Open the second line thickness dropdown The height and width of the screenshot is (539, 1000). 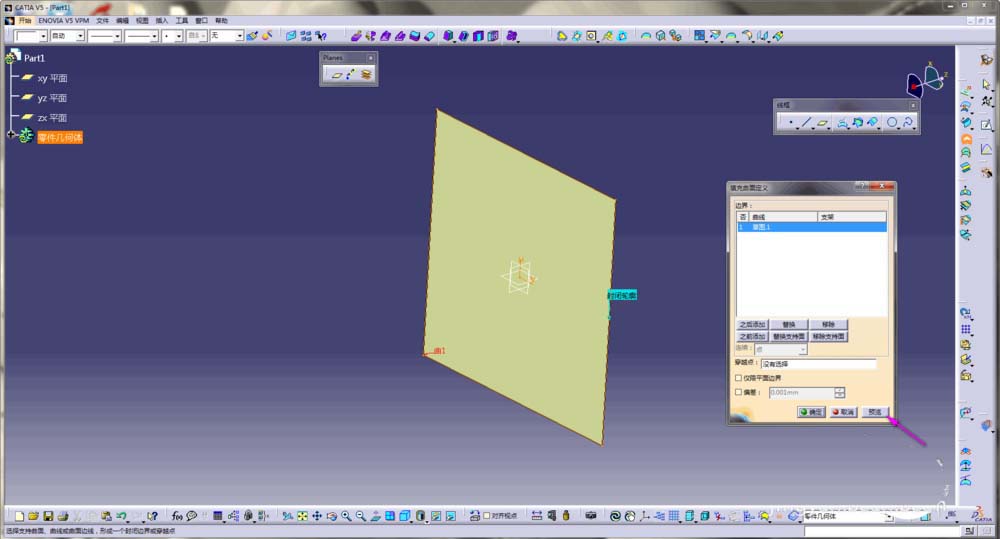pos(154,36)
